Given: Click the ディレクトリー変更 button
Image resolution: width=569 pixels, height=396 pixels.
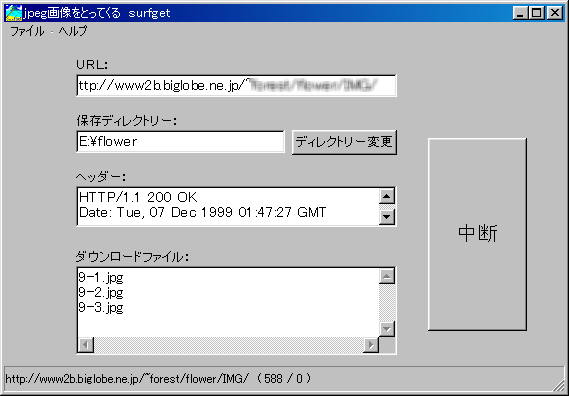Looking at the screenshot, I should [x=344, y=142].
